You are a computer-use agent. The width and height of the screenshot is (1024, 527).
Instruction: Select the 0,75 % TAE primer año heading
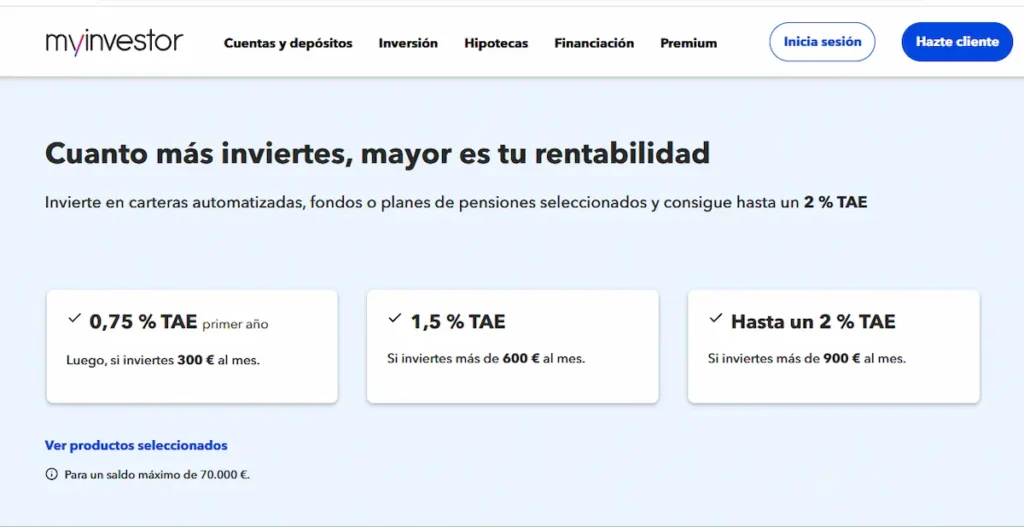pyautogui.click(x=179, y=321)
